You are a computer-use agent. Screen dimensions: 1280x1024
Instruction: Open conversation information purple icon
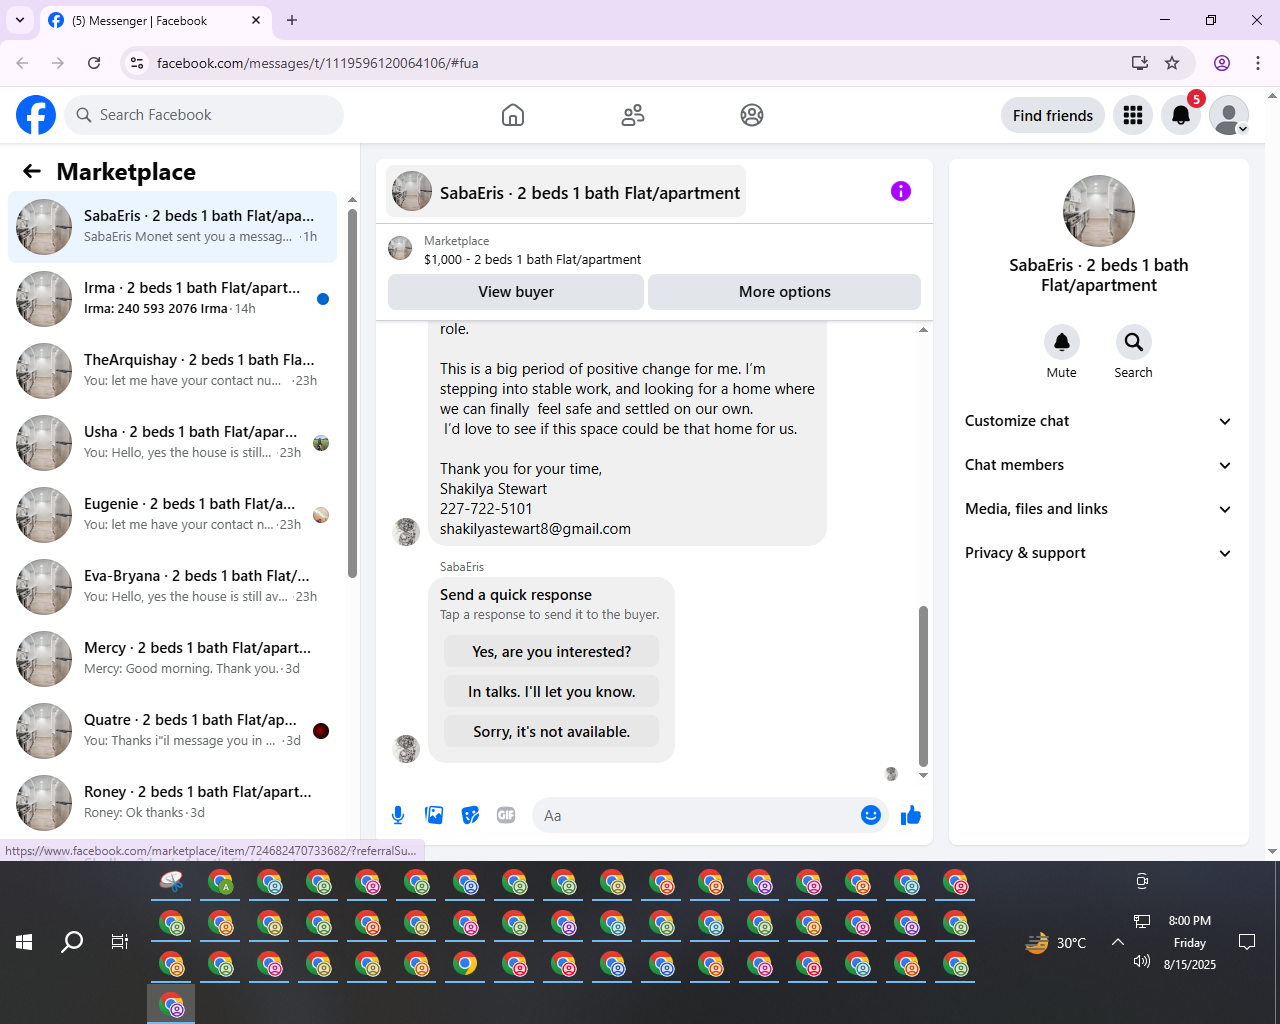point(901,191)
